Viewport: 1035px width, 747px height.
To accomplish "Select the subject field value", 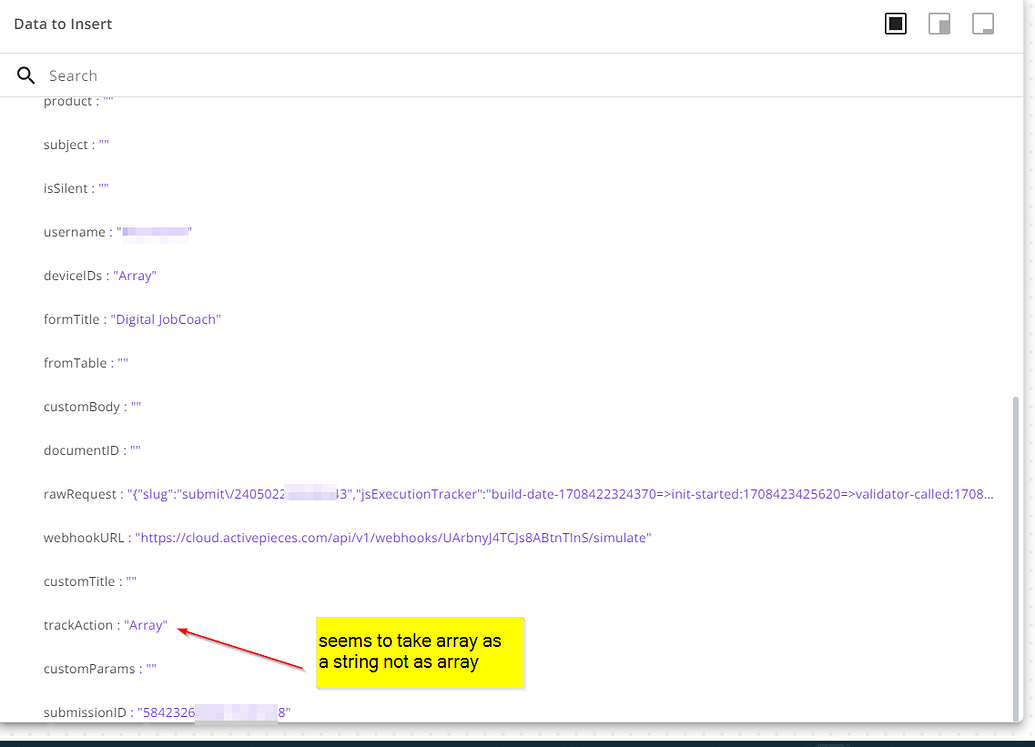I will 104,144.
